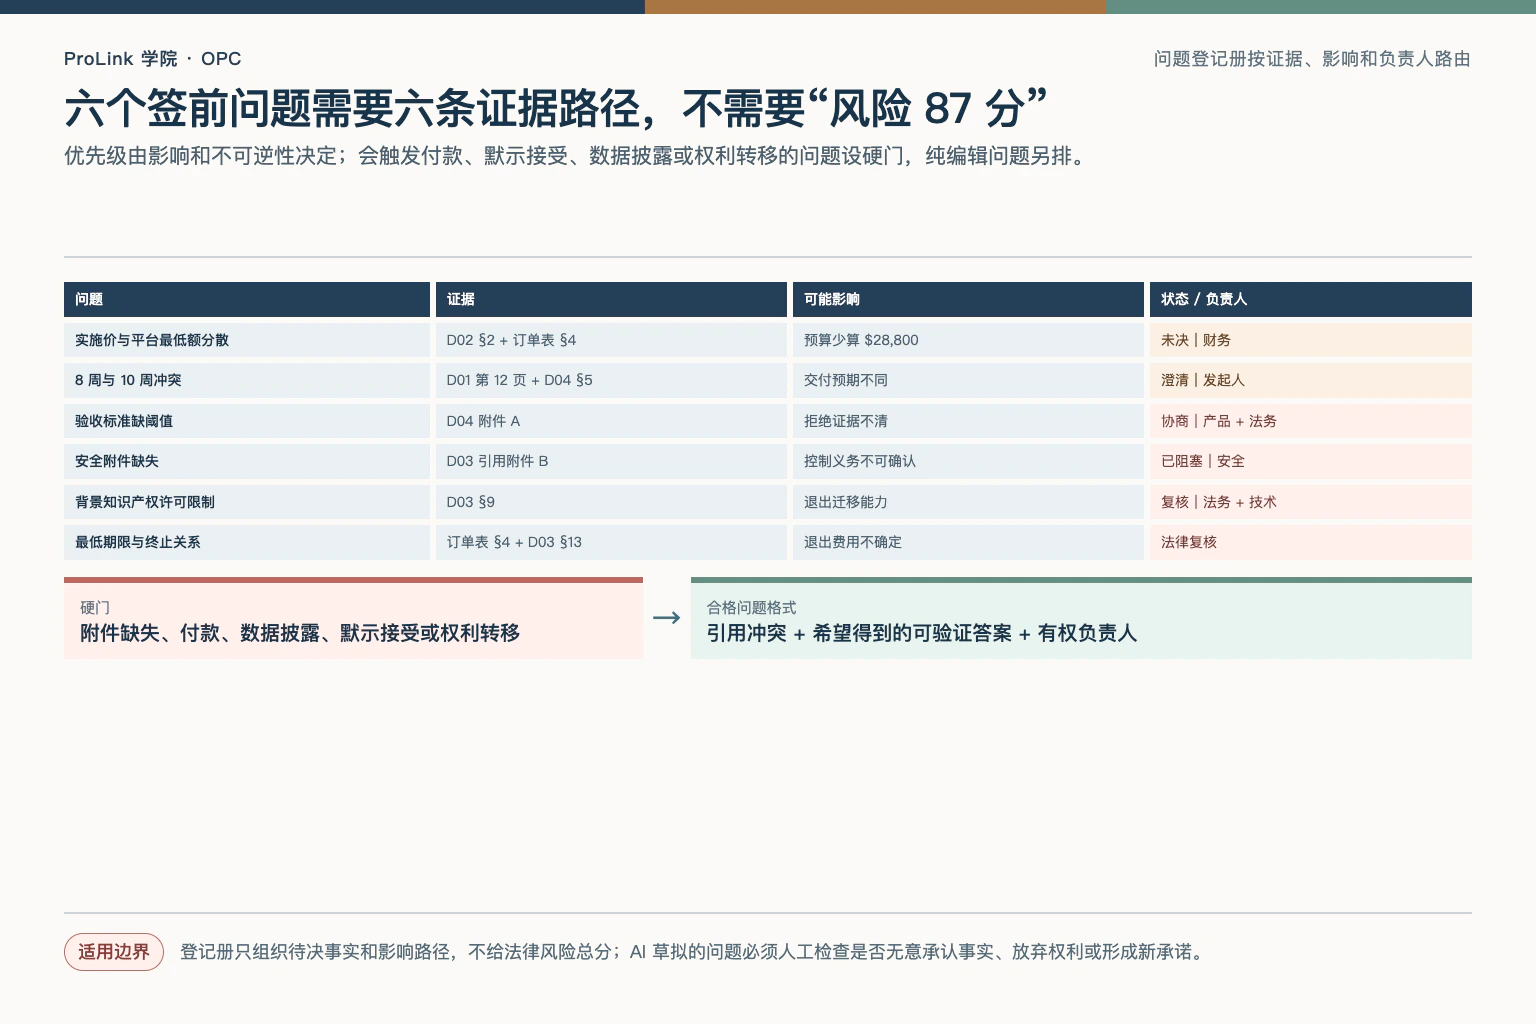This screenshot has width=1536, height=1024.
Task: Click evidence cell D02 §2 + 订单表 §4
Action: click(x=611, y=340)
